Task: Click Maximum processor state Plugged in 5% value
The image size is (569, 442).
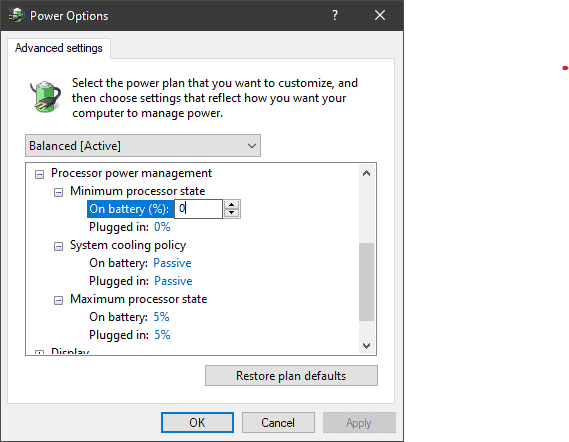Action: click(x=162, y=335)
